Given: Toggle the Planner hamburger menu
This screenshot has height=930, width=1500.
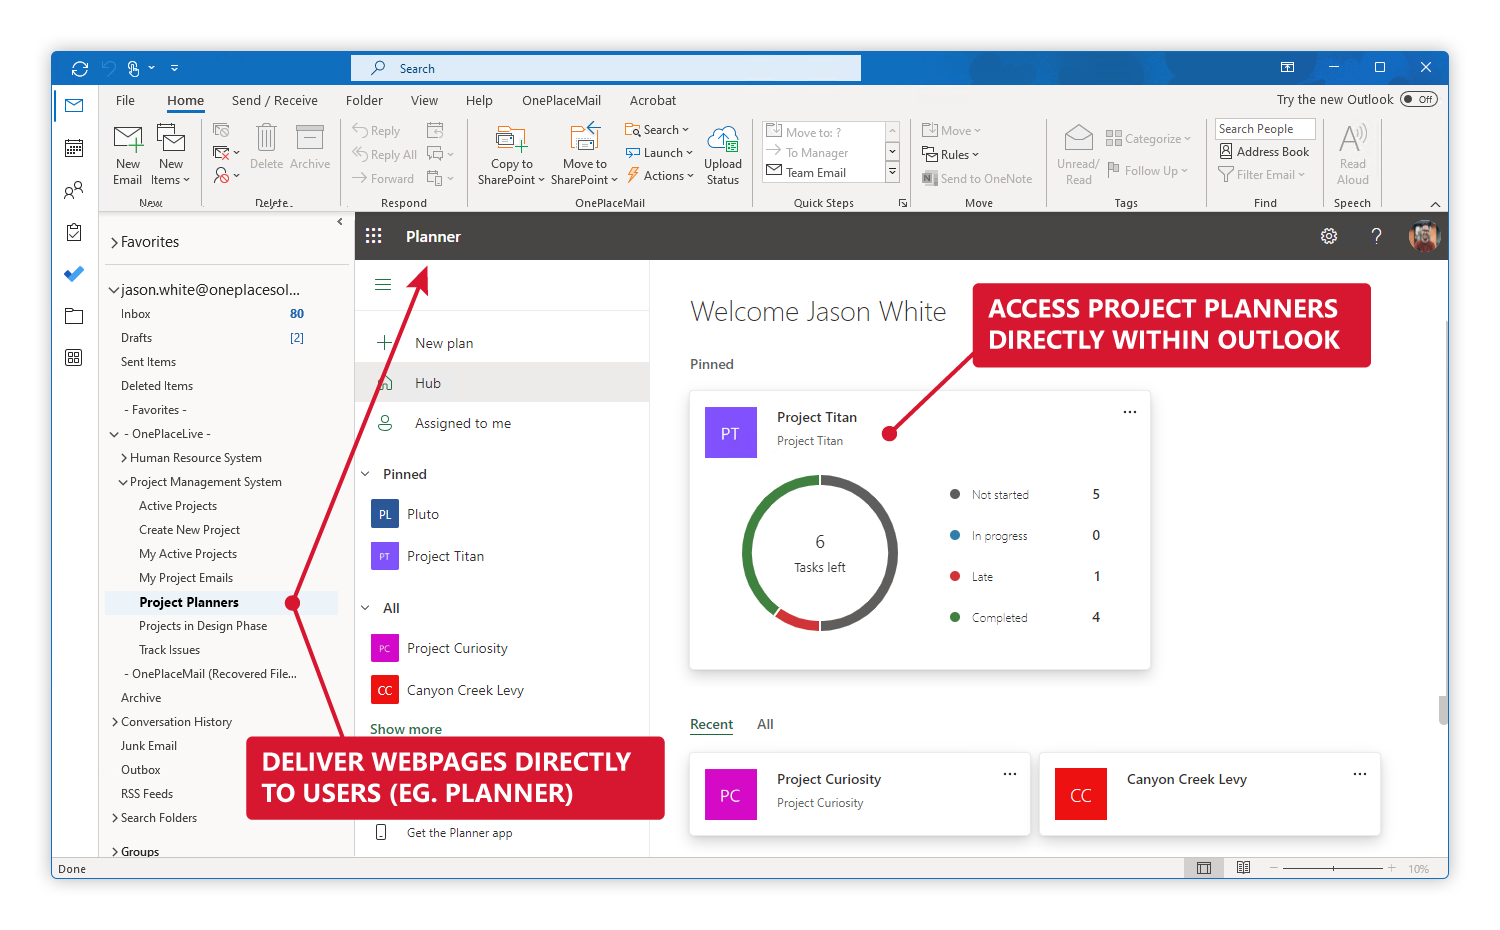Looking at the screenshot, I should pos(383,285).
